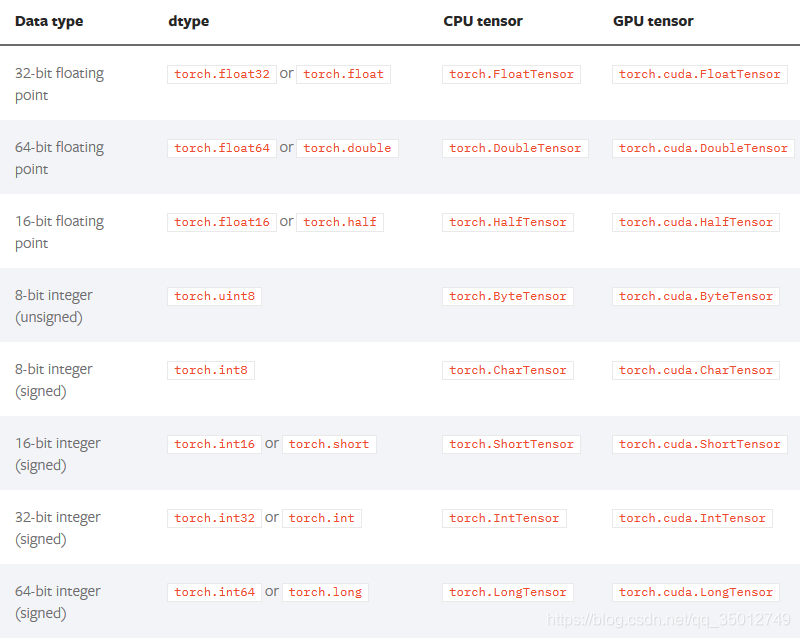Click the torch.uint8 code label
Viewport: 800px width, 638px height.
pos(214,297)
